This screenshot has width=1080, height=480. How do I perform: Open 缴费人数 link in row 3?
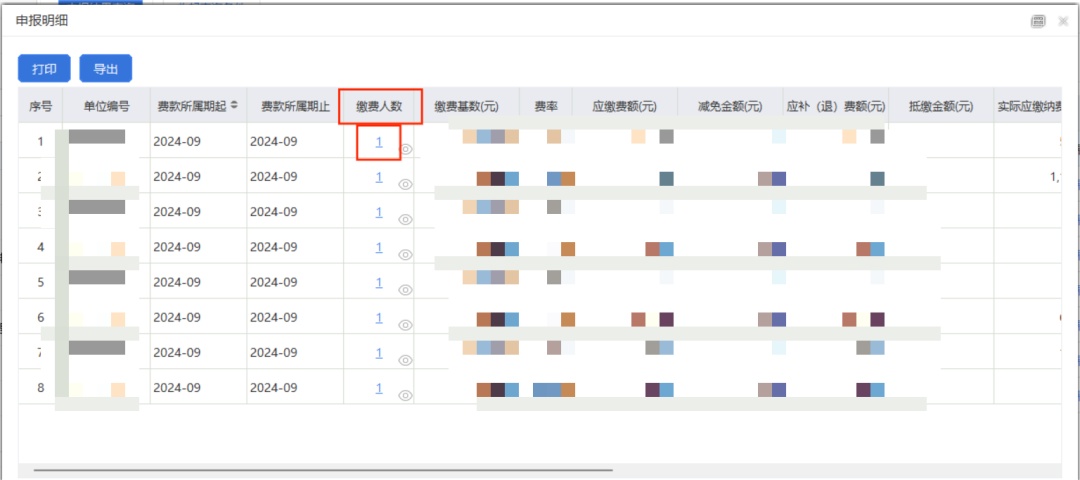(x=379, y=212)
